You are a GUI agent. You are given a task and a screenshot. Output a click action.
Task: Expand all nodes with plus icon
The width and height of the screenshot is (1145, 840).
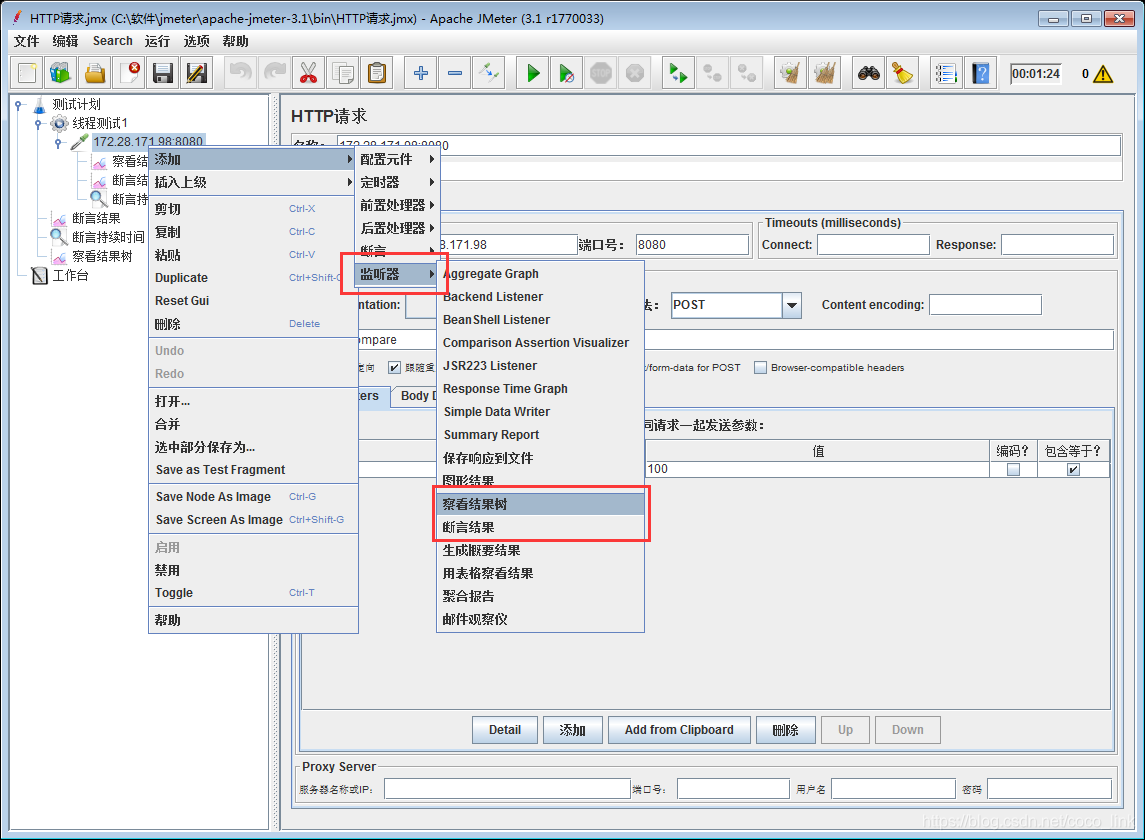click(421, 73)
